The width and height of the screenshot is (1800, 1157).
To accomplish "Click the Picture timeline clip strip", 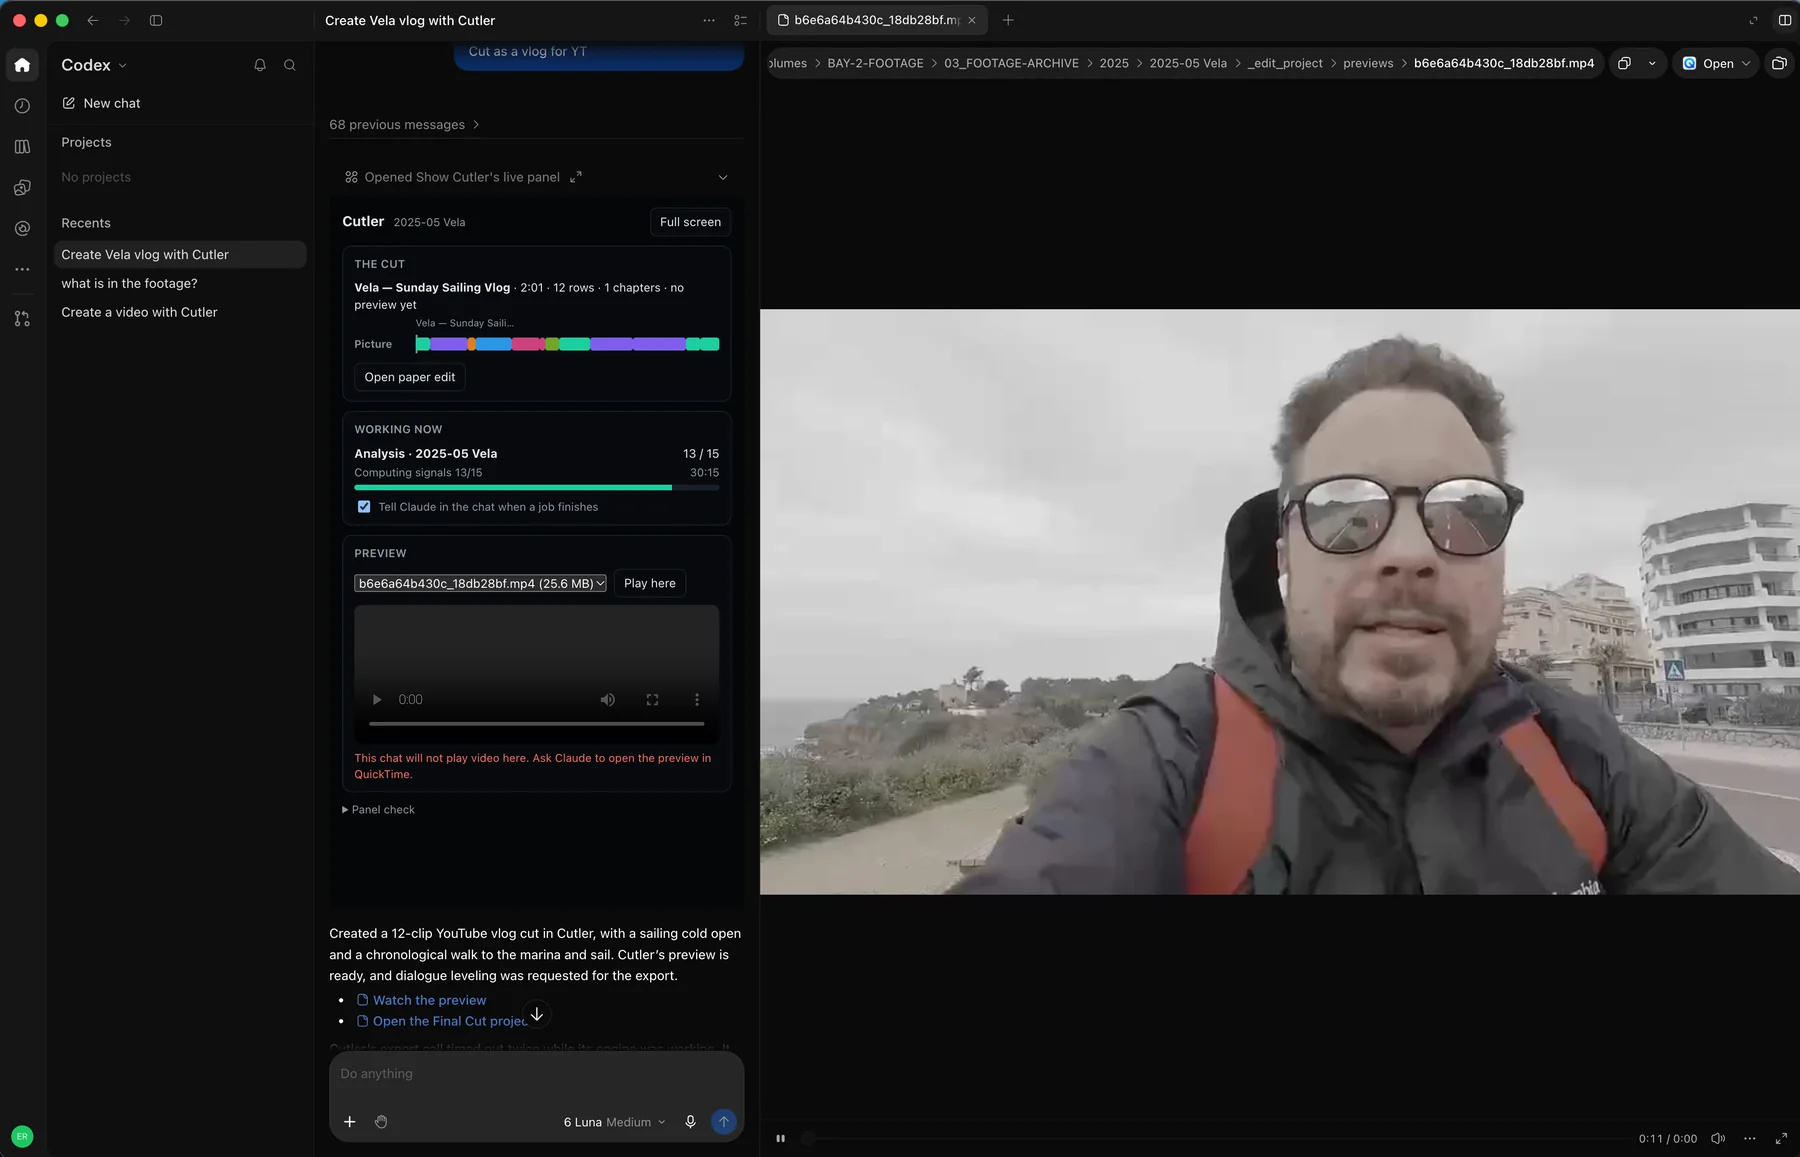I will [x=568, y=344].
